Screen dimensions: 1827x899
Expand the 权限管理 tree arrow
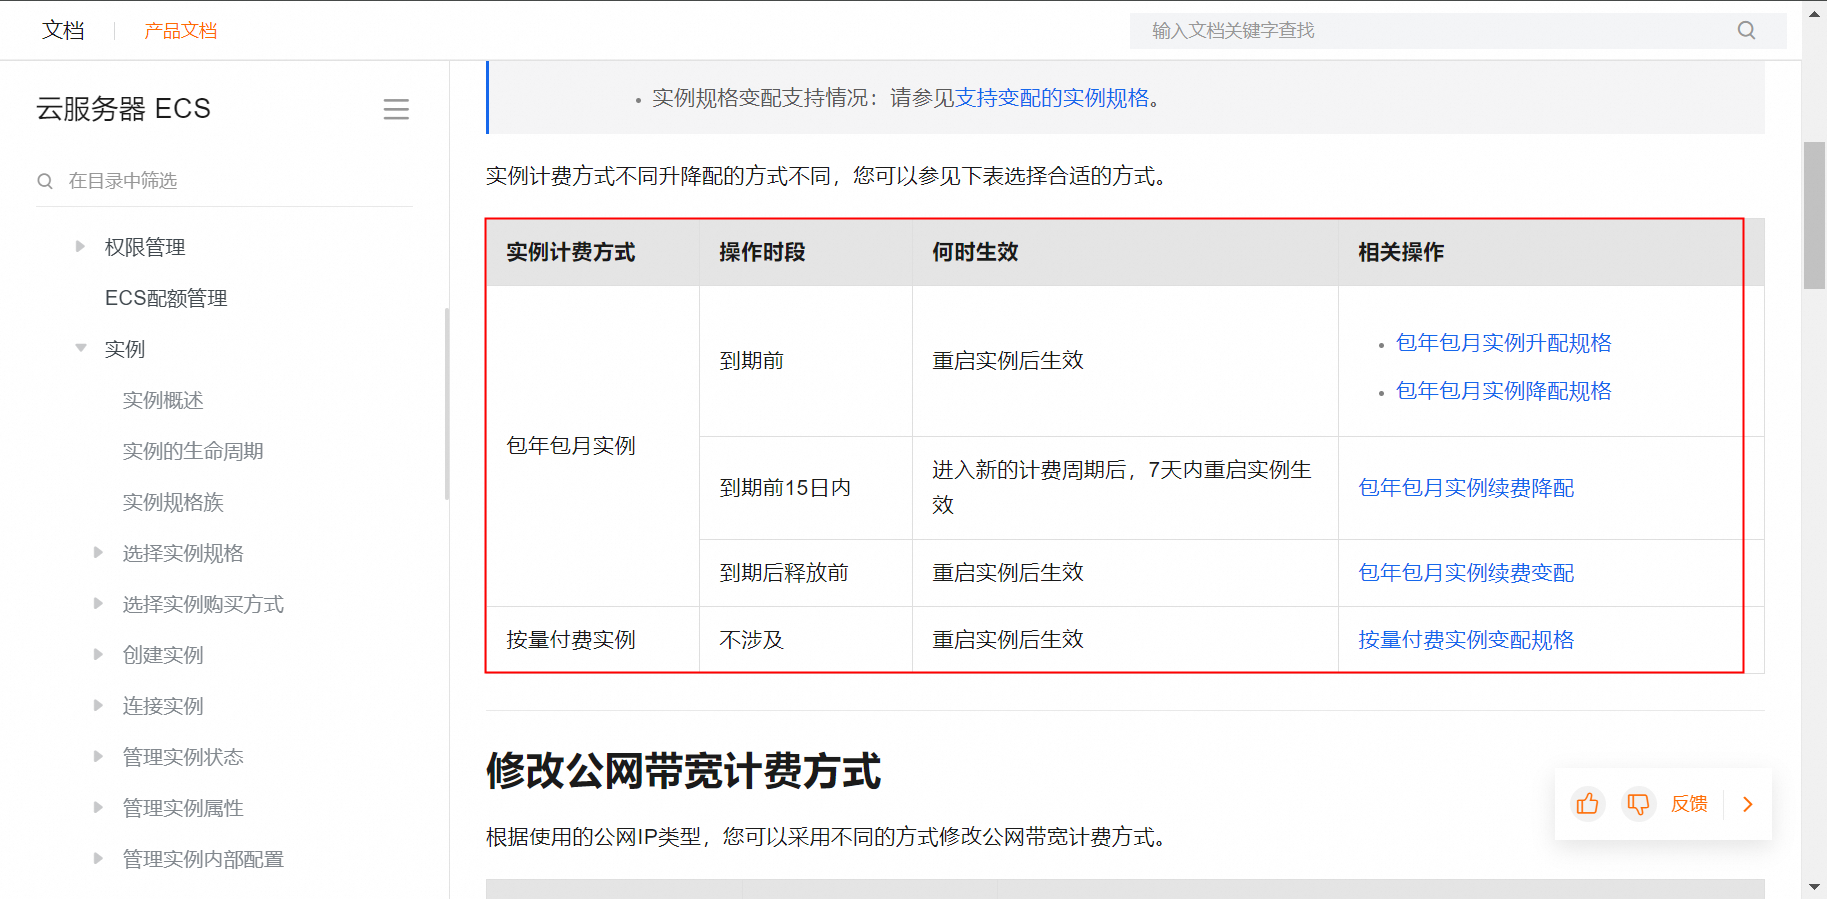pyautogui.click(x=80, y=246)
